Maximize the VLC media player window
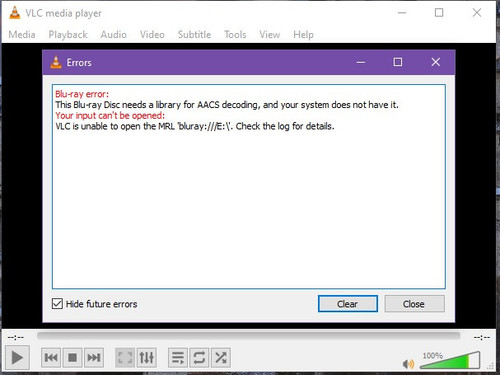This screenshot has width=500, height=375. pos(439,13)
